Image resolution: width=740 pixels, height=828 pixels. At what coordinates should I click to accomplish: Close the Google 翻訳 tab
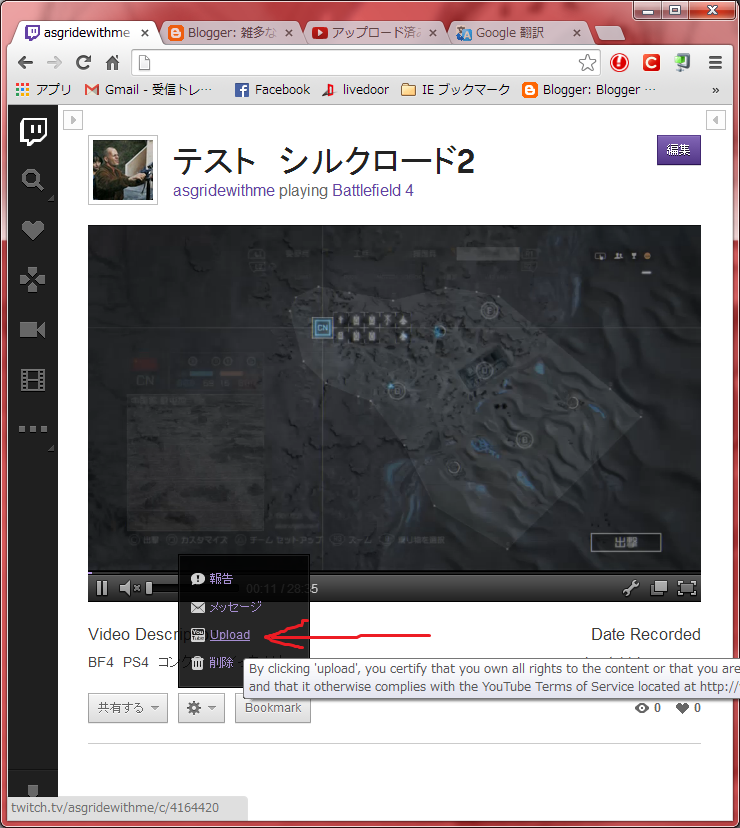click(x=577, y=33)
